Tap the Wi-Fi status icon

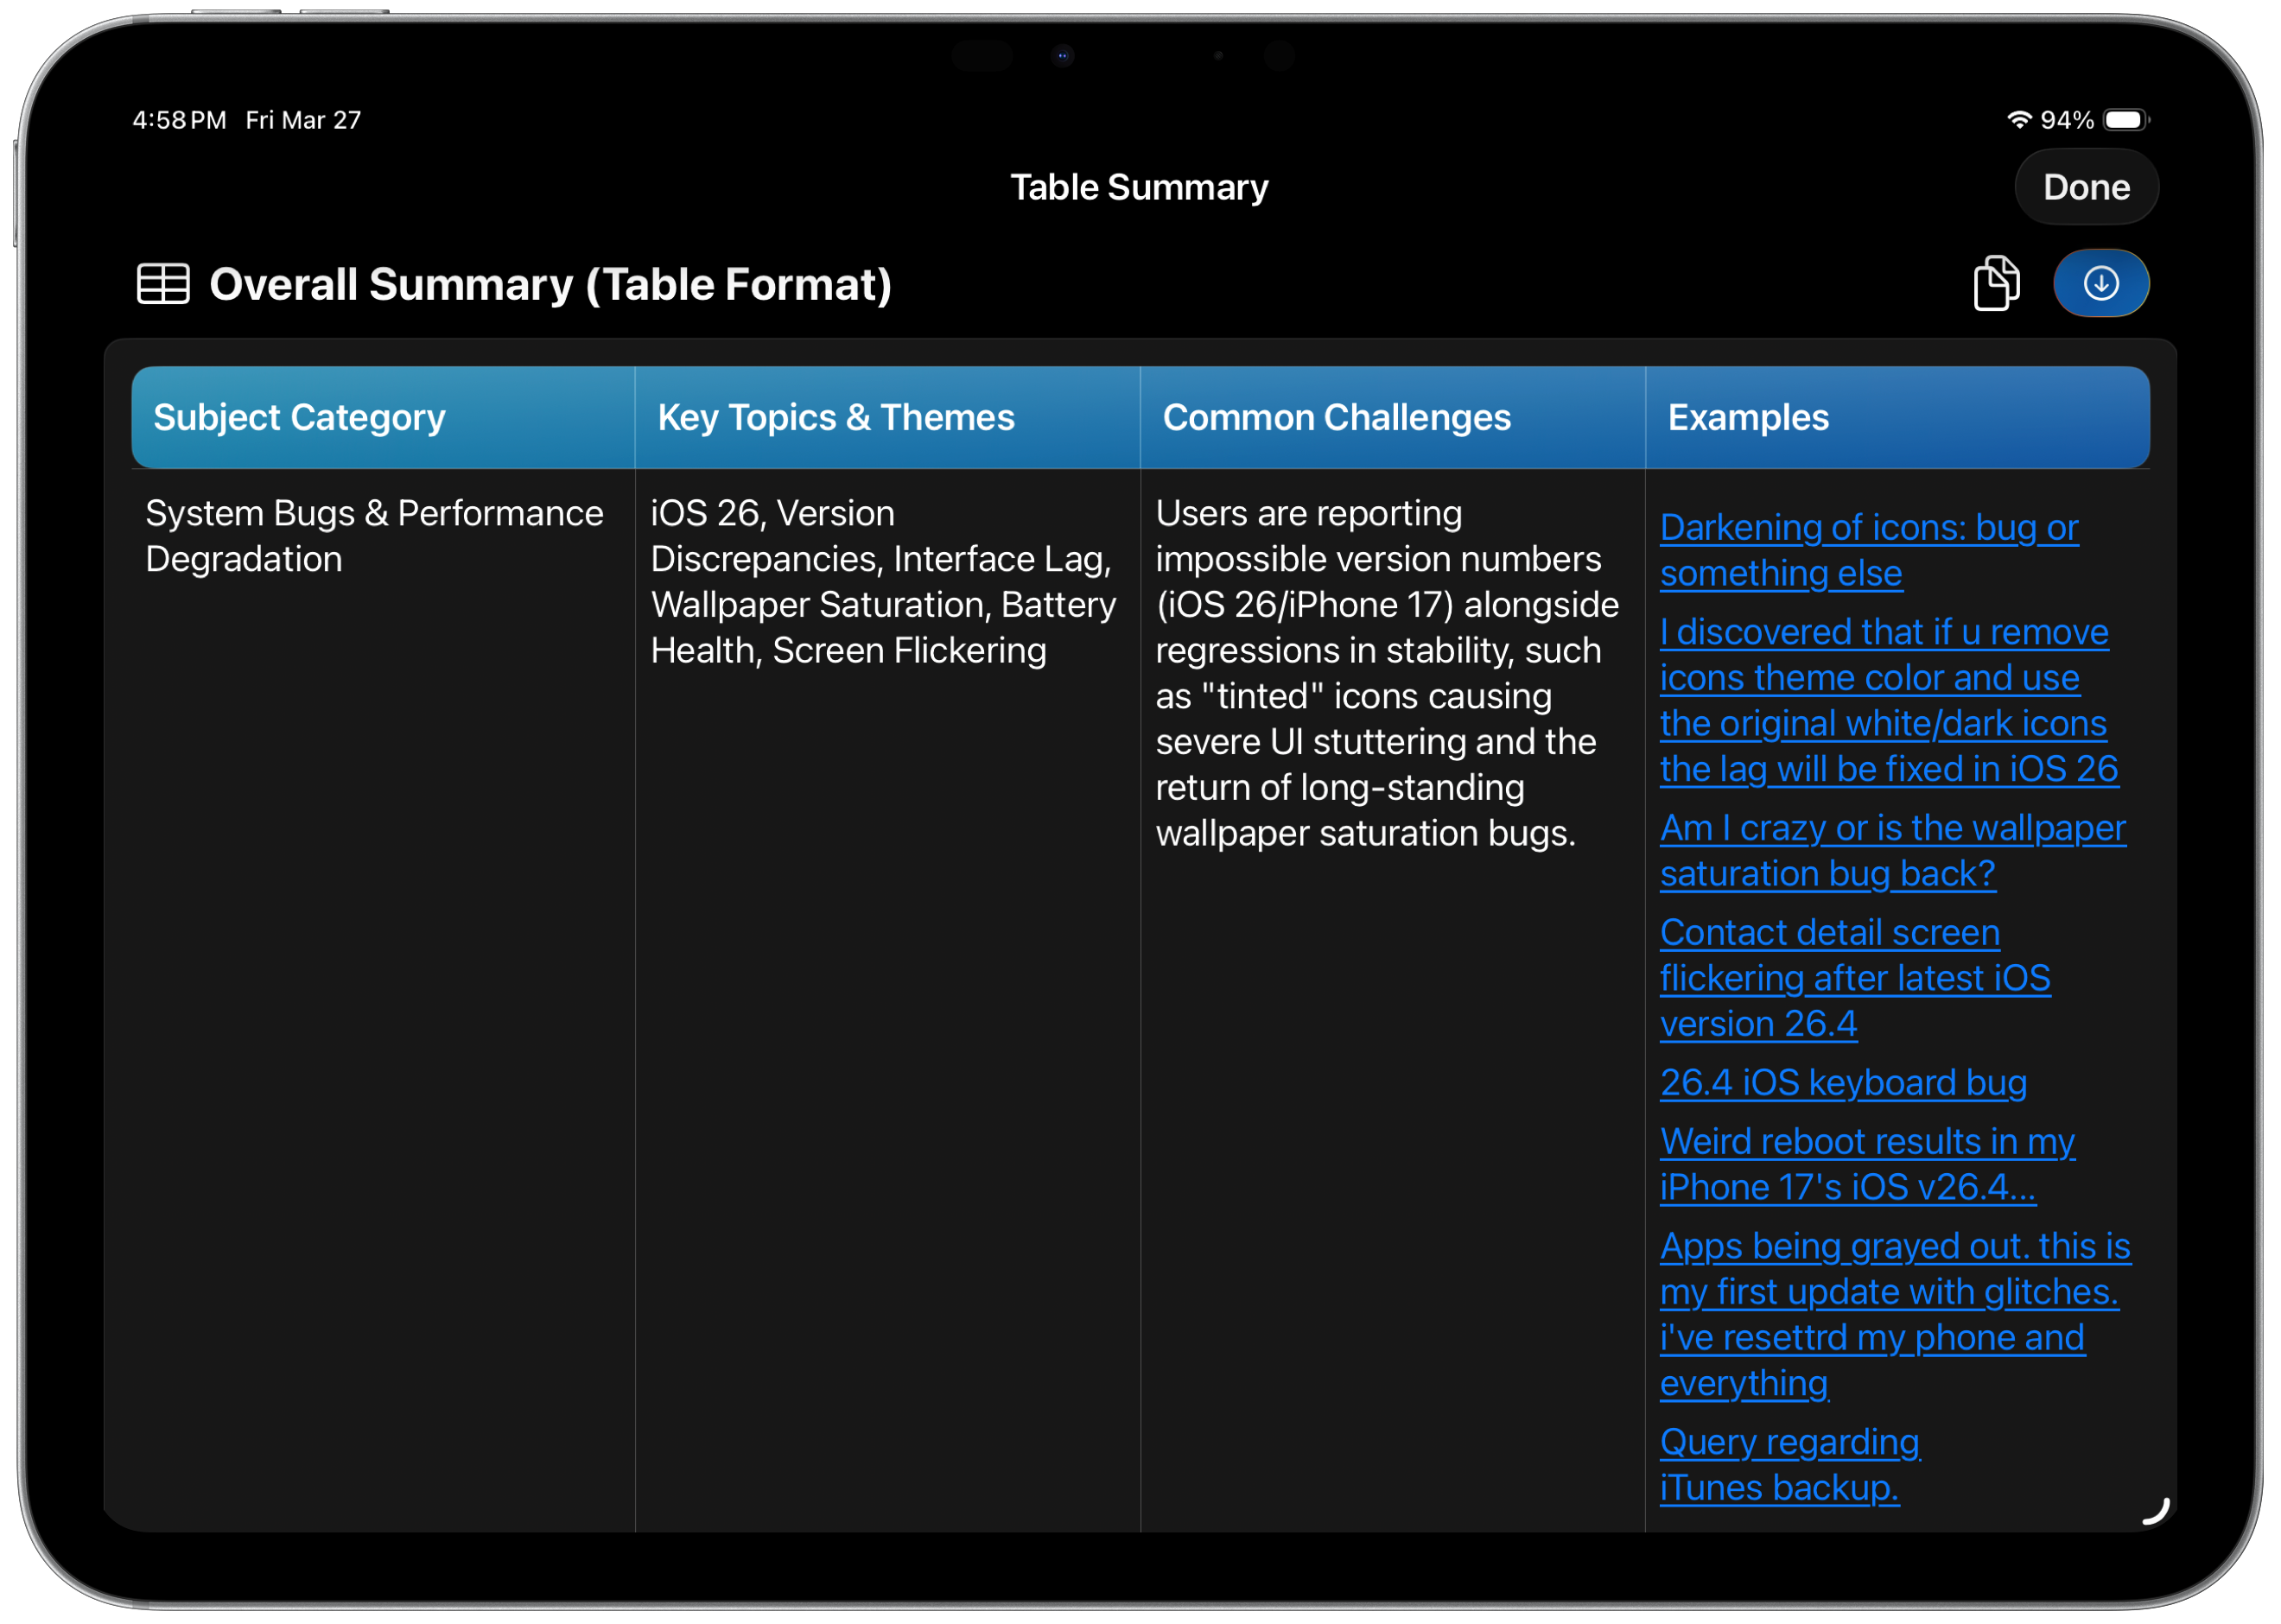(2018, 119)
